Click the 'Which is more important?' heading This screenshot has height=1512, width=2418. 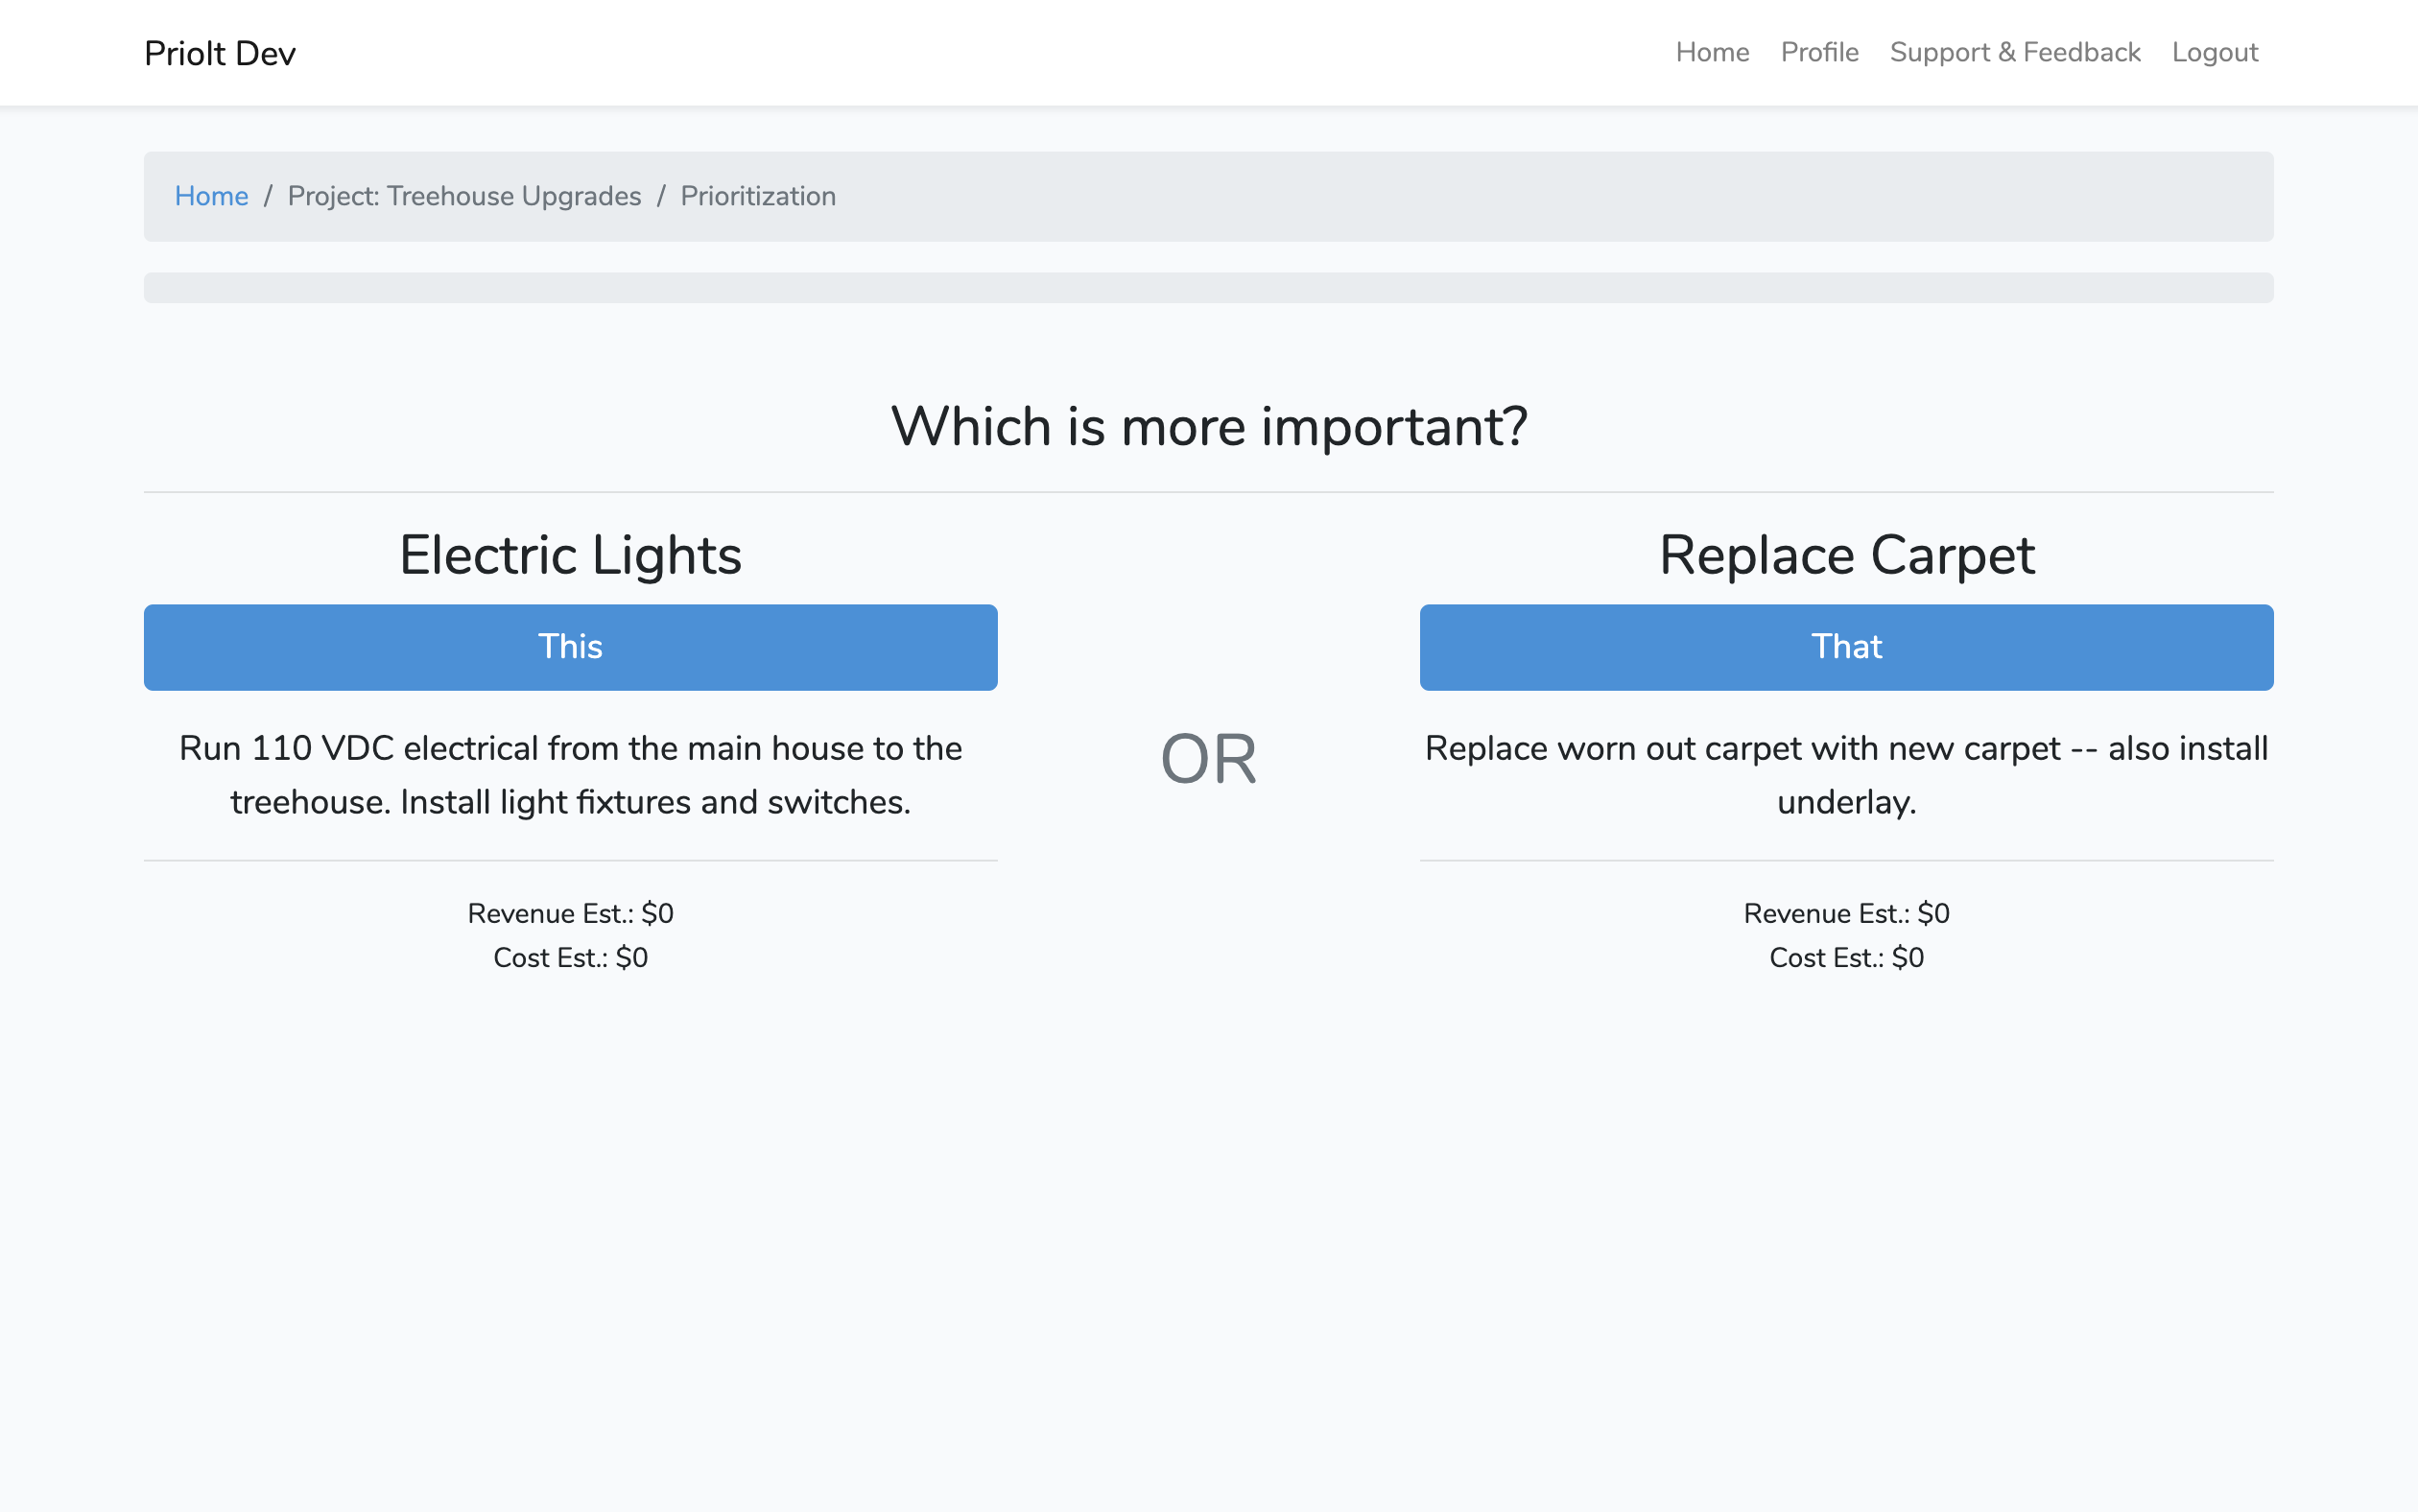(x=1208, y=427)
